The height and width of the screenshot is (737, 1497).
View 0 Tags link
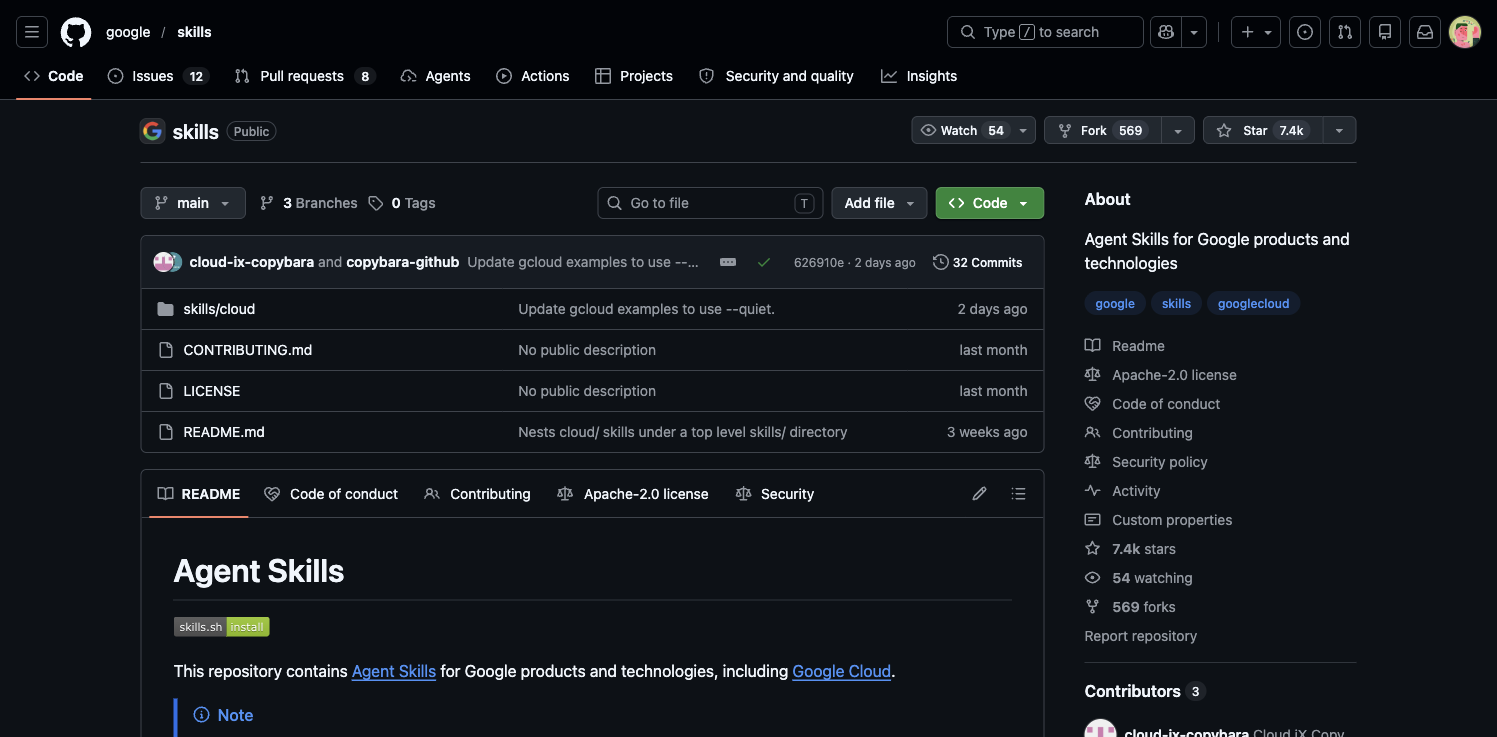(x=402, y=203)
